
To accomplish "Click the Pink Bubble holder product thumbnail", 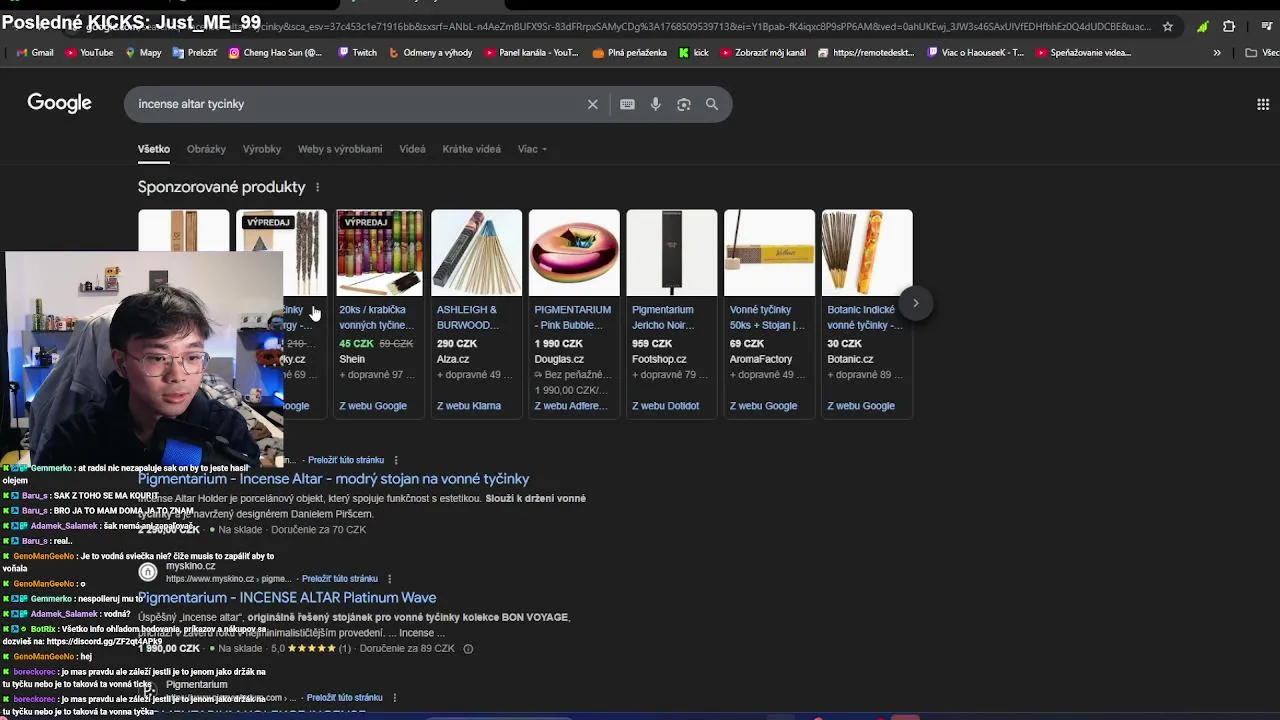I will [574, 253].
